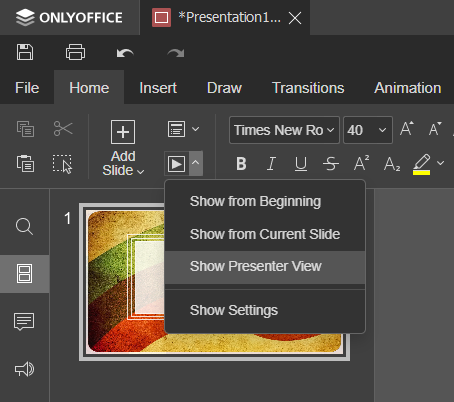Click the Cut scissors icon
The width and height of the screenshot is (454, 402).
pos(63,129)
